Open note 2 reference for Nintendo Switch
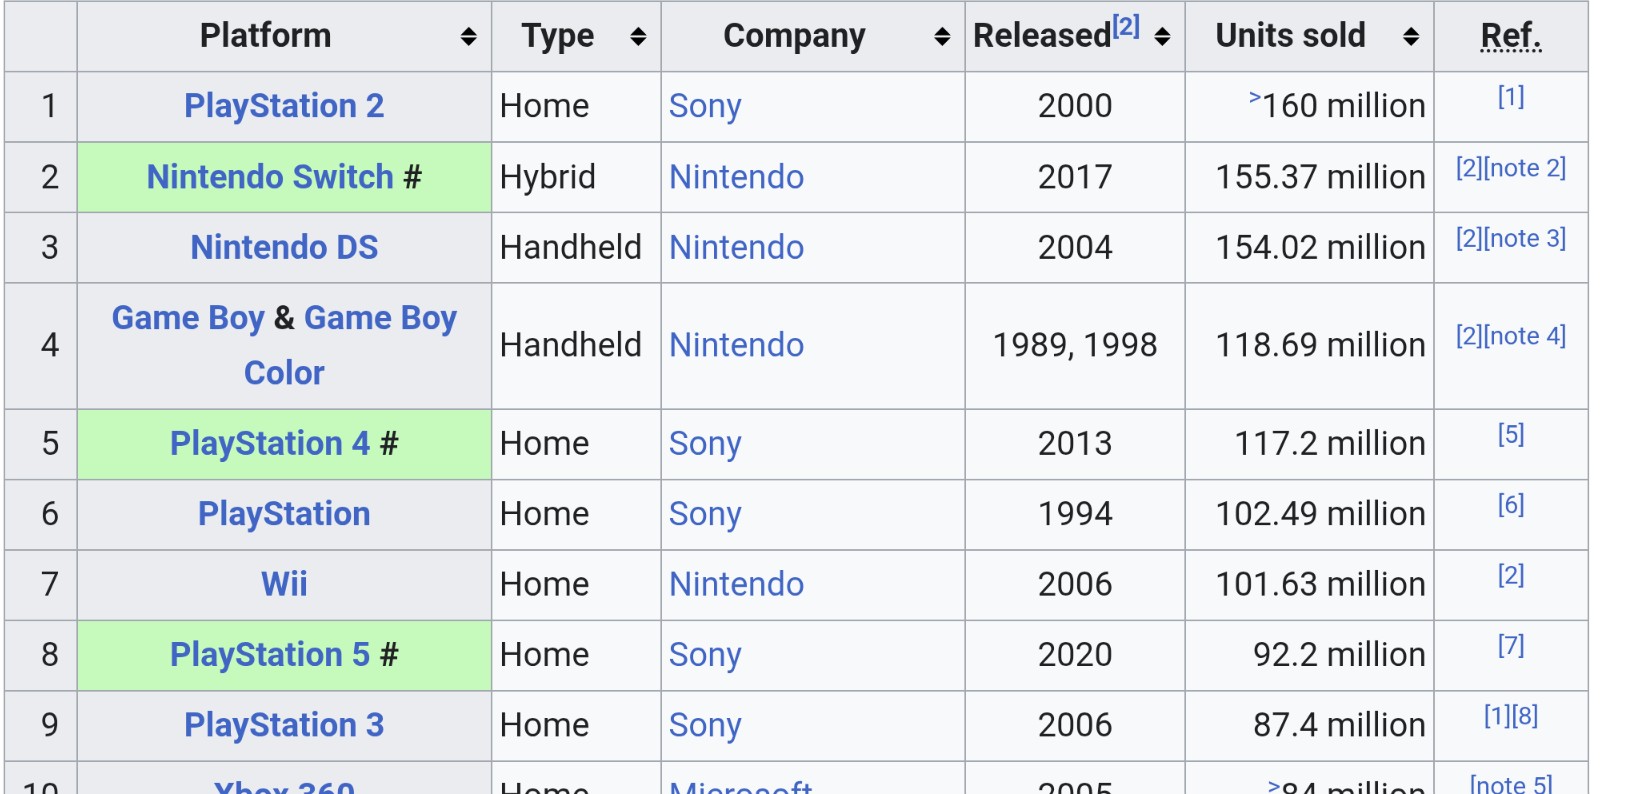Viewport: 1628px width, 794px height. click(1526, 168)
